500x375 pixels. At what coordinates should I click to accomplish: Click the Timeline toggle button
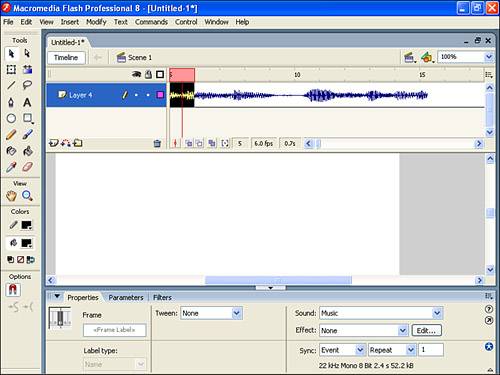click(66, 57)
